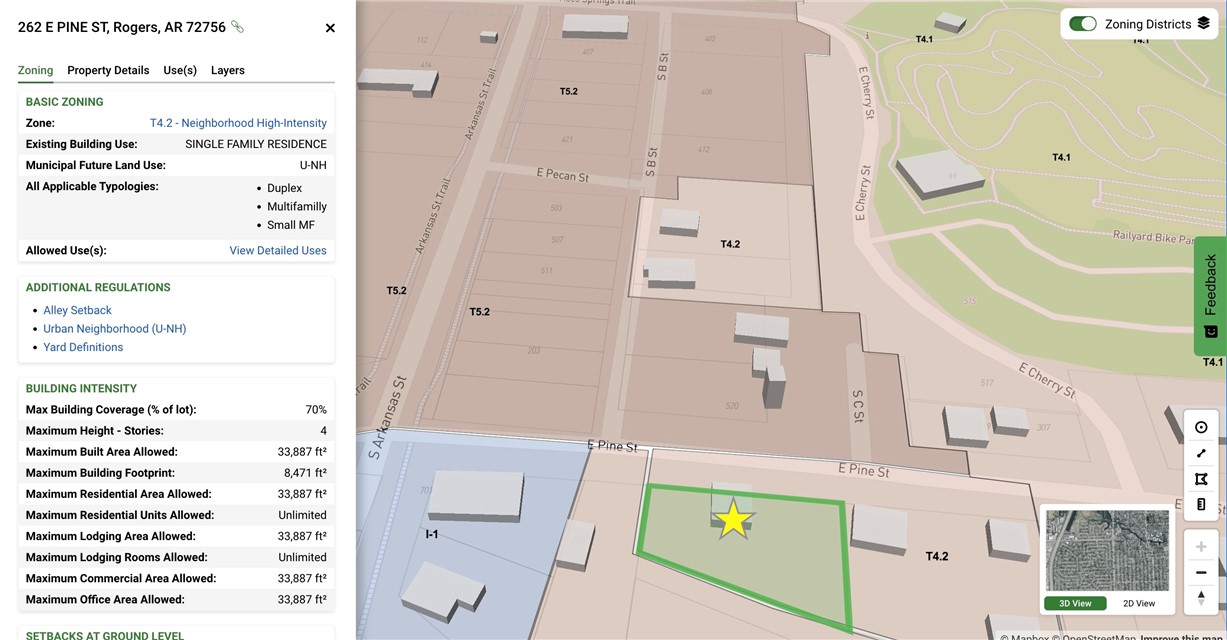Click E Pecan St label on map
The image size is (1227, 640).
click(x=563, y=176)
